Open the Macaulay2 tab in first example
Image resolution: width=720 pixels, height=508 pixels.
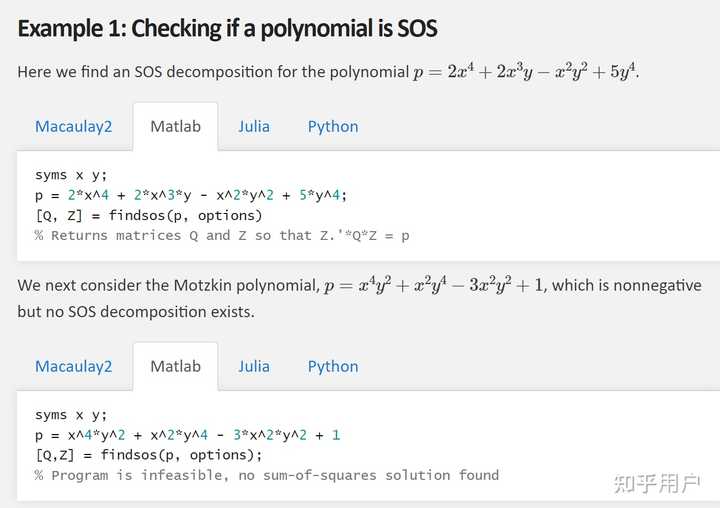(73, 126)
